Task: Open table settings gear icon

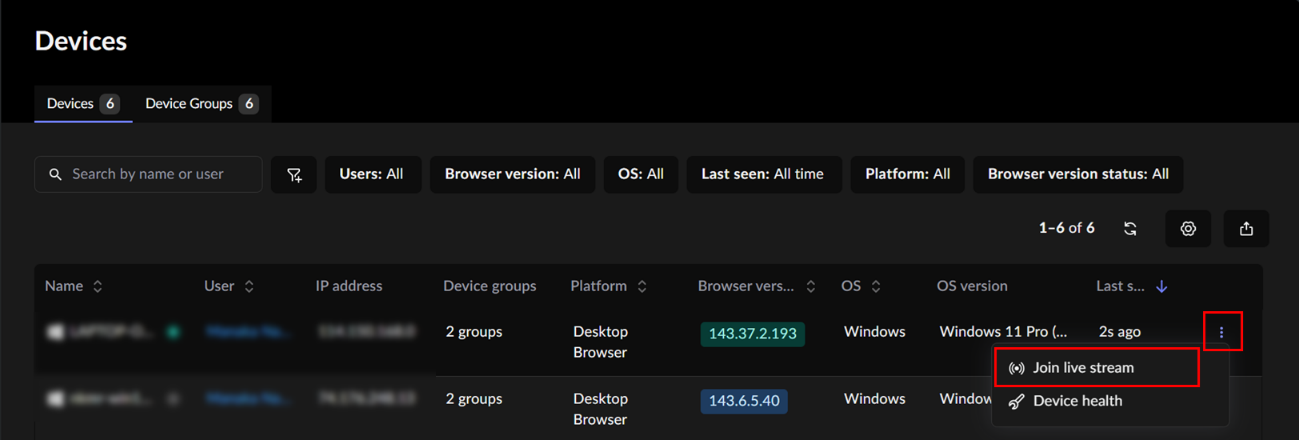Action: 1188,229
